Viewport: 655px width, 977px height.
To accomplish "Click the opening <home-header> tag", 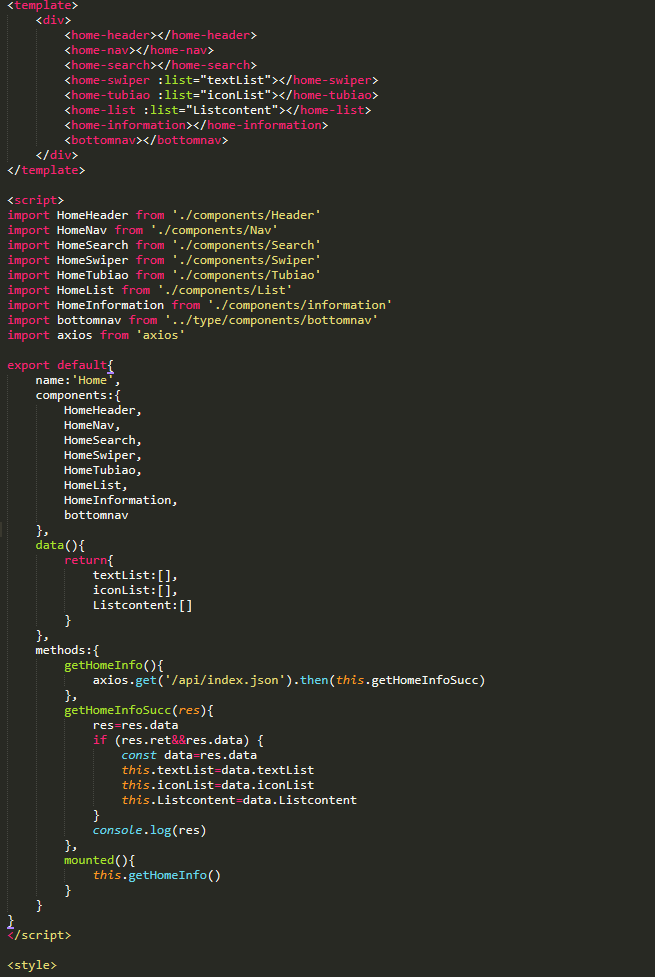I will [110, 36].
